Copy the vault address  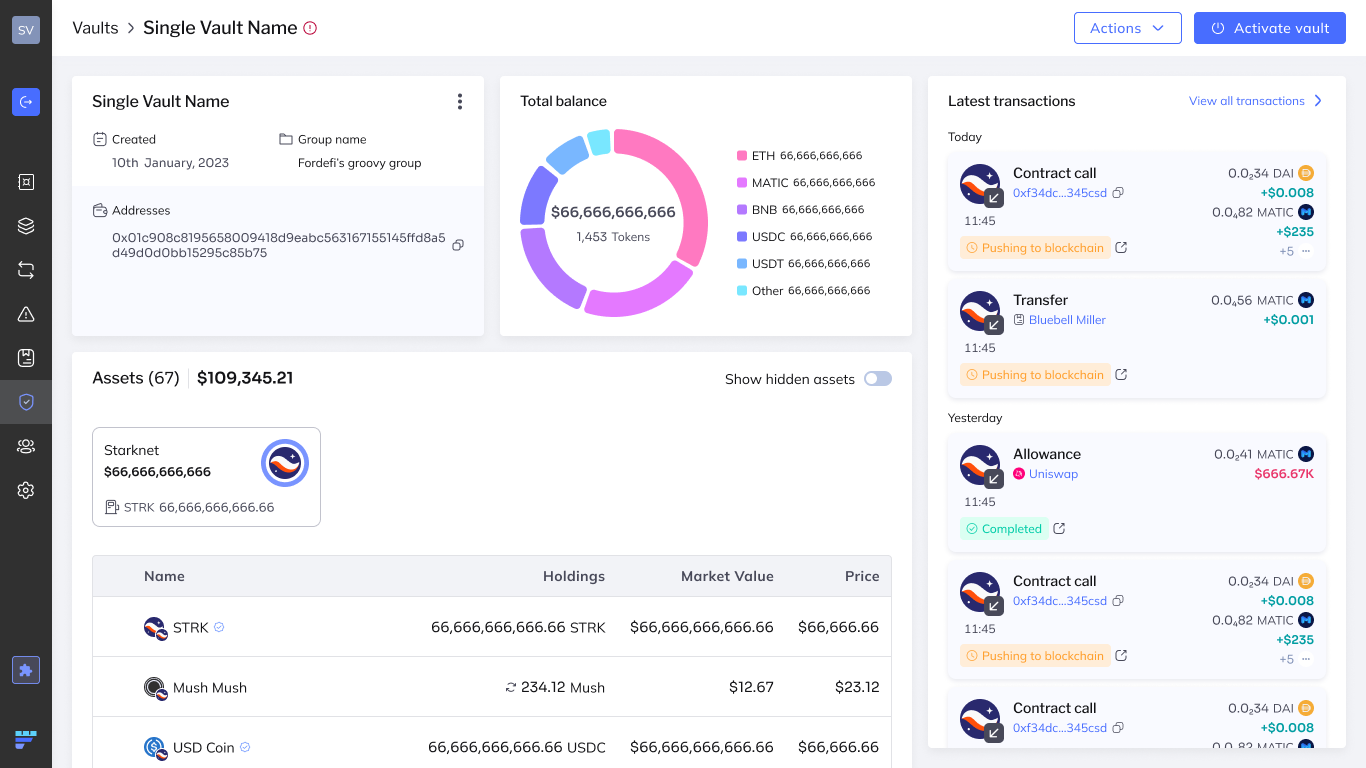click(458, 245)
